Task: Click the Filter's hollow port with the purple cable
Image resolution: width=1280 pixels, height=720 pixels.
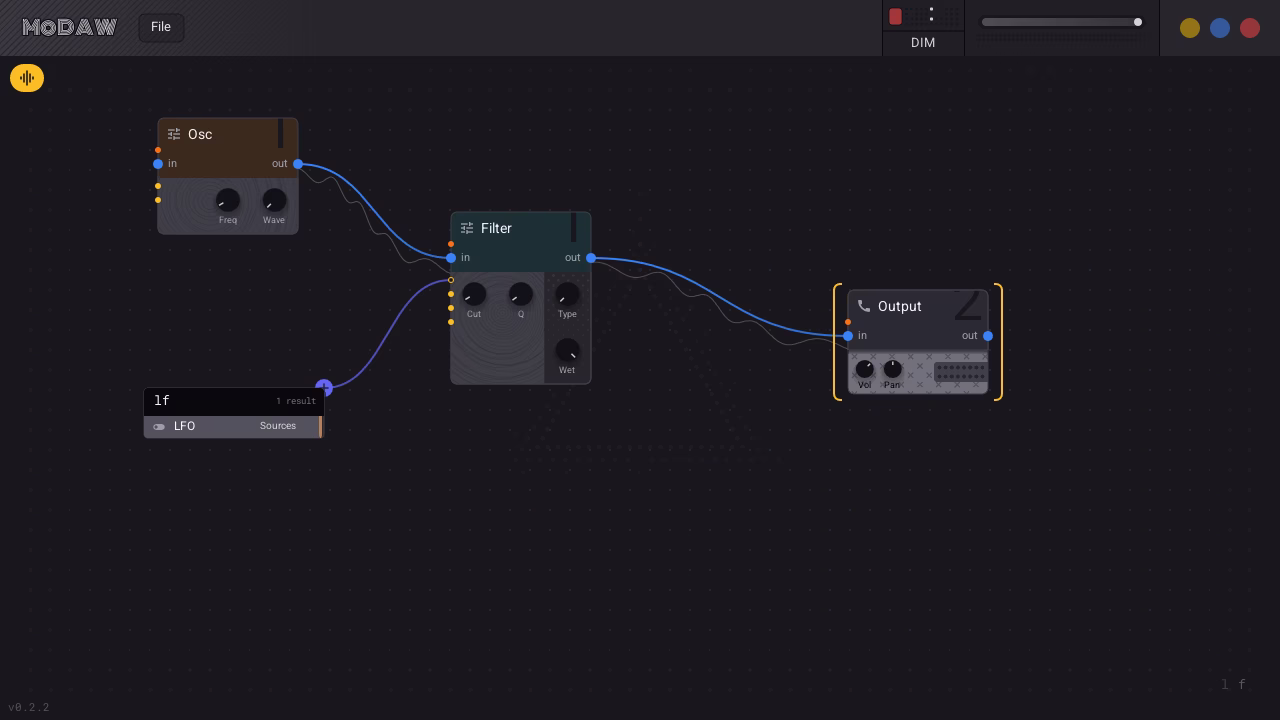Action: [451, 280]
